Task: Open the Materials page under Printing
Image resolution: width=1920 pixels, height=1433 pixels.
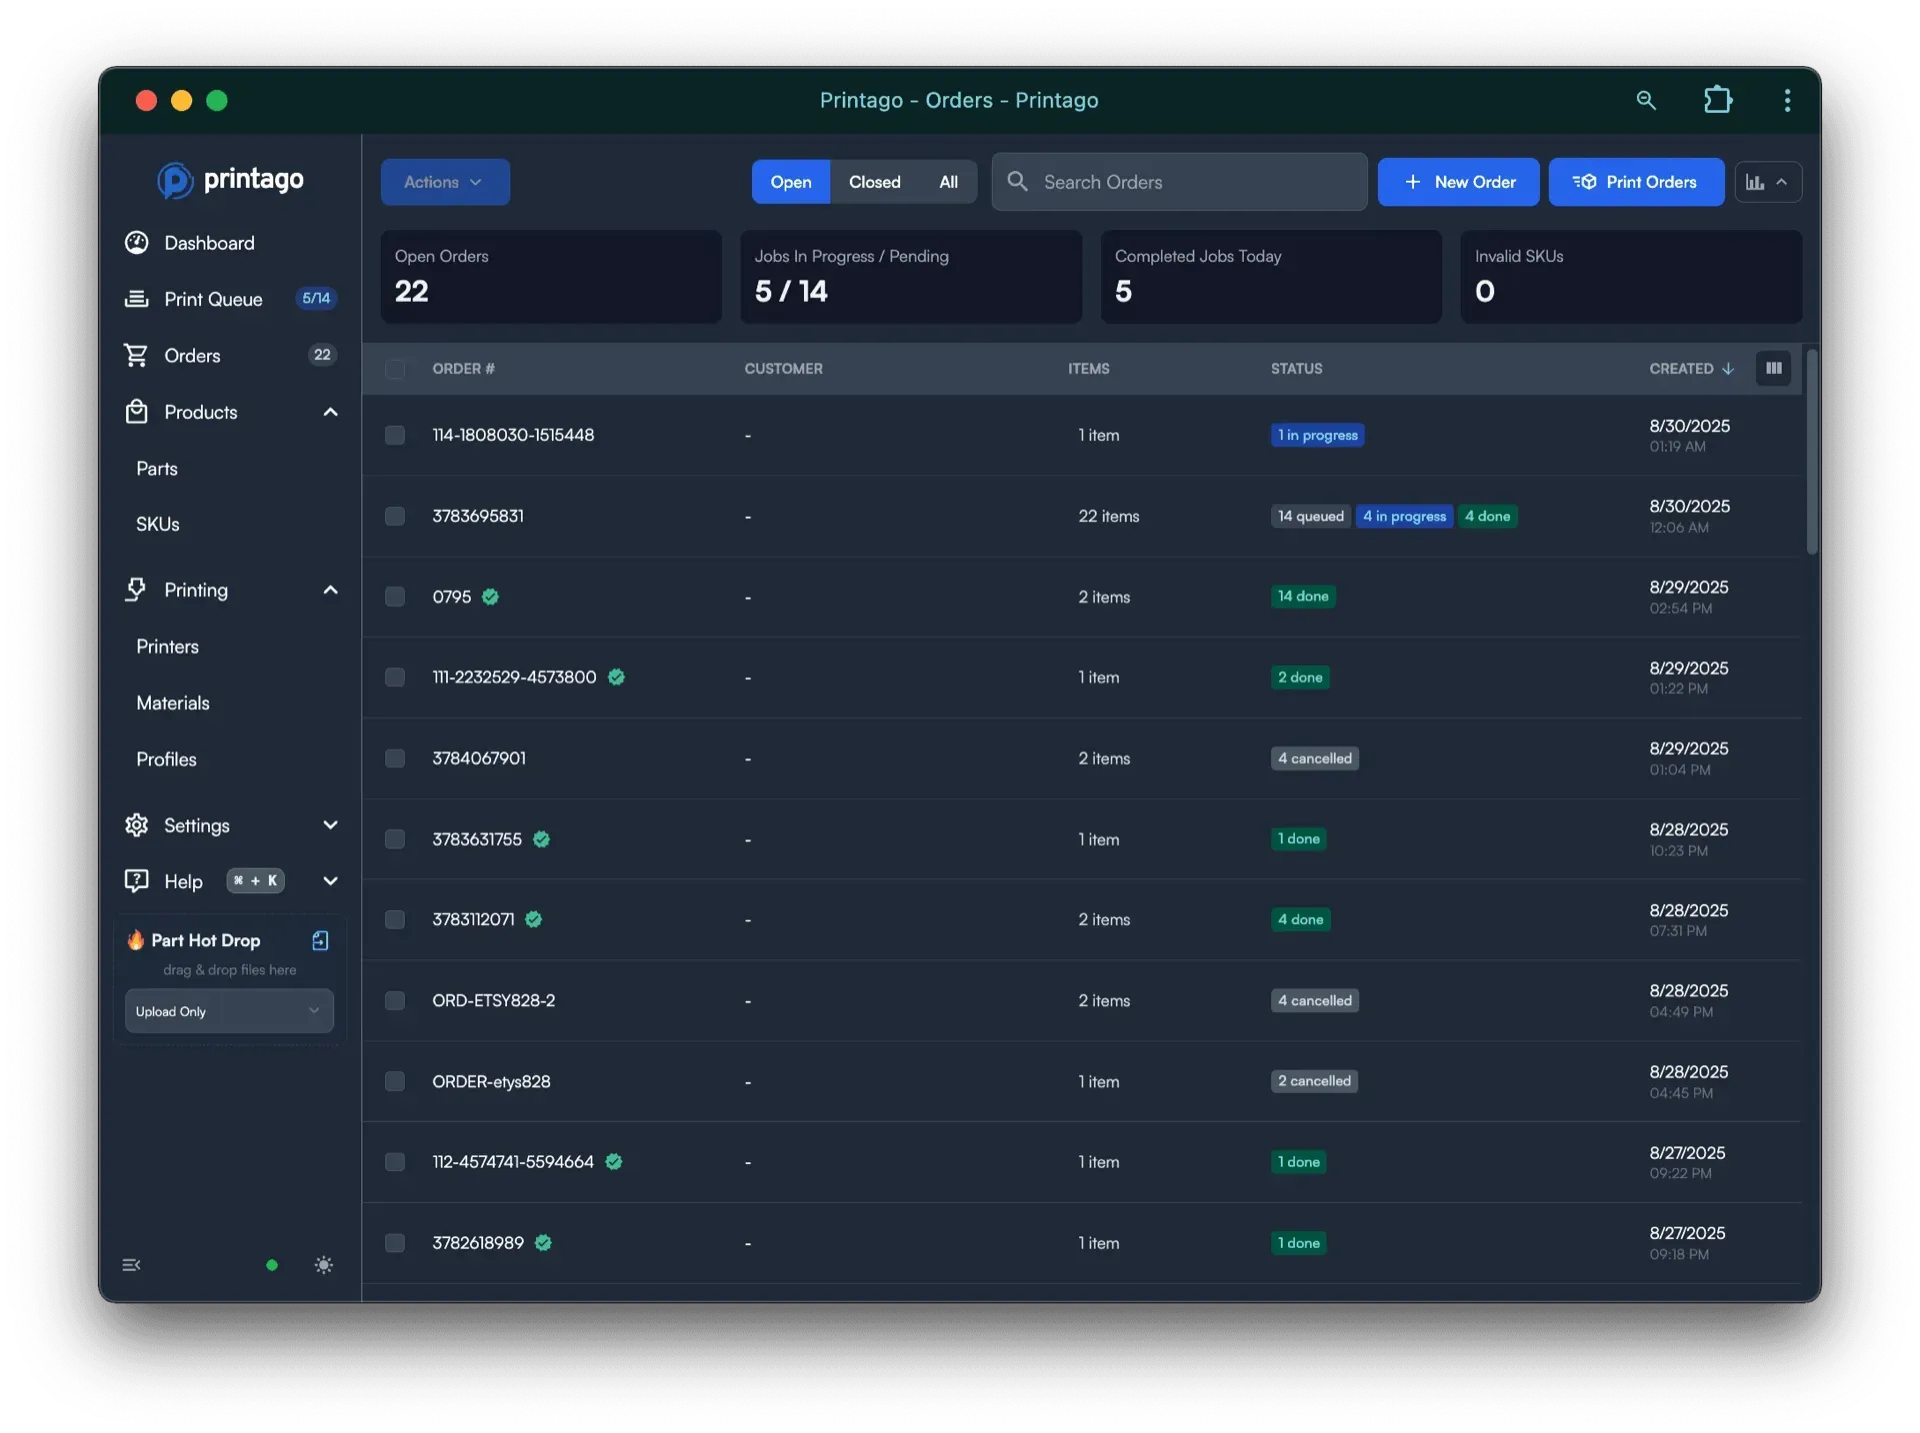Action: coord(172,702)
